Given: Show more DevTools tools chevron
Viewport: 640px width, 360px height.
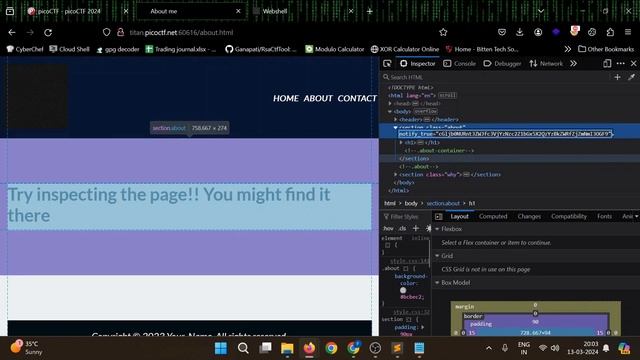Looking at the screenshot, I should 573,64.
